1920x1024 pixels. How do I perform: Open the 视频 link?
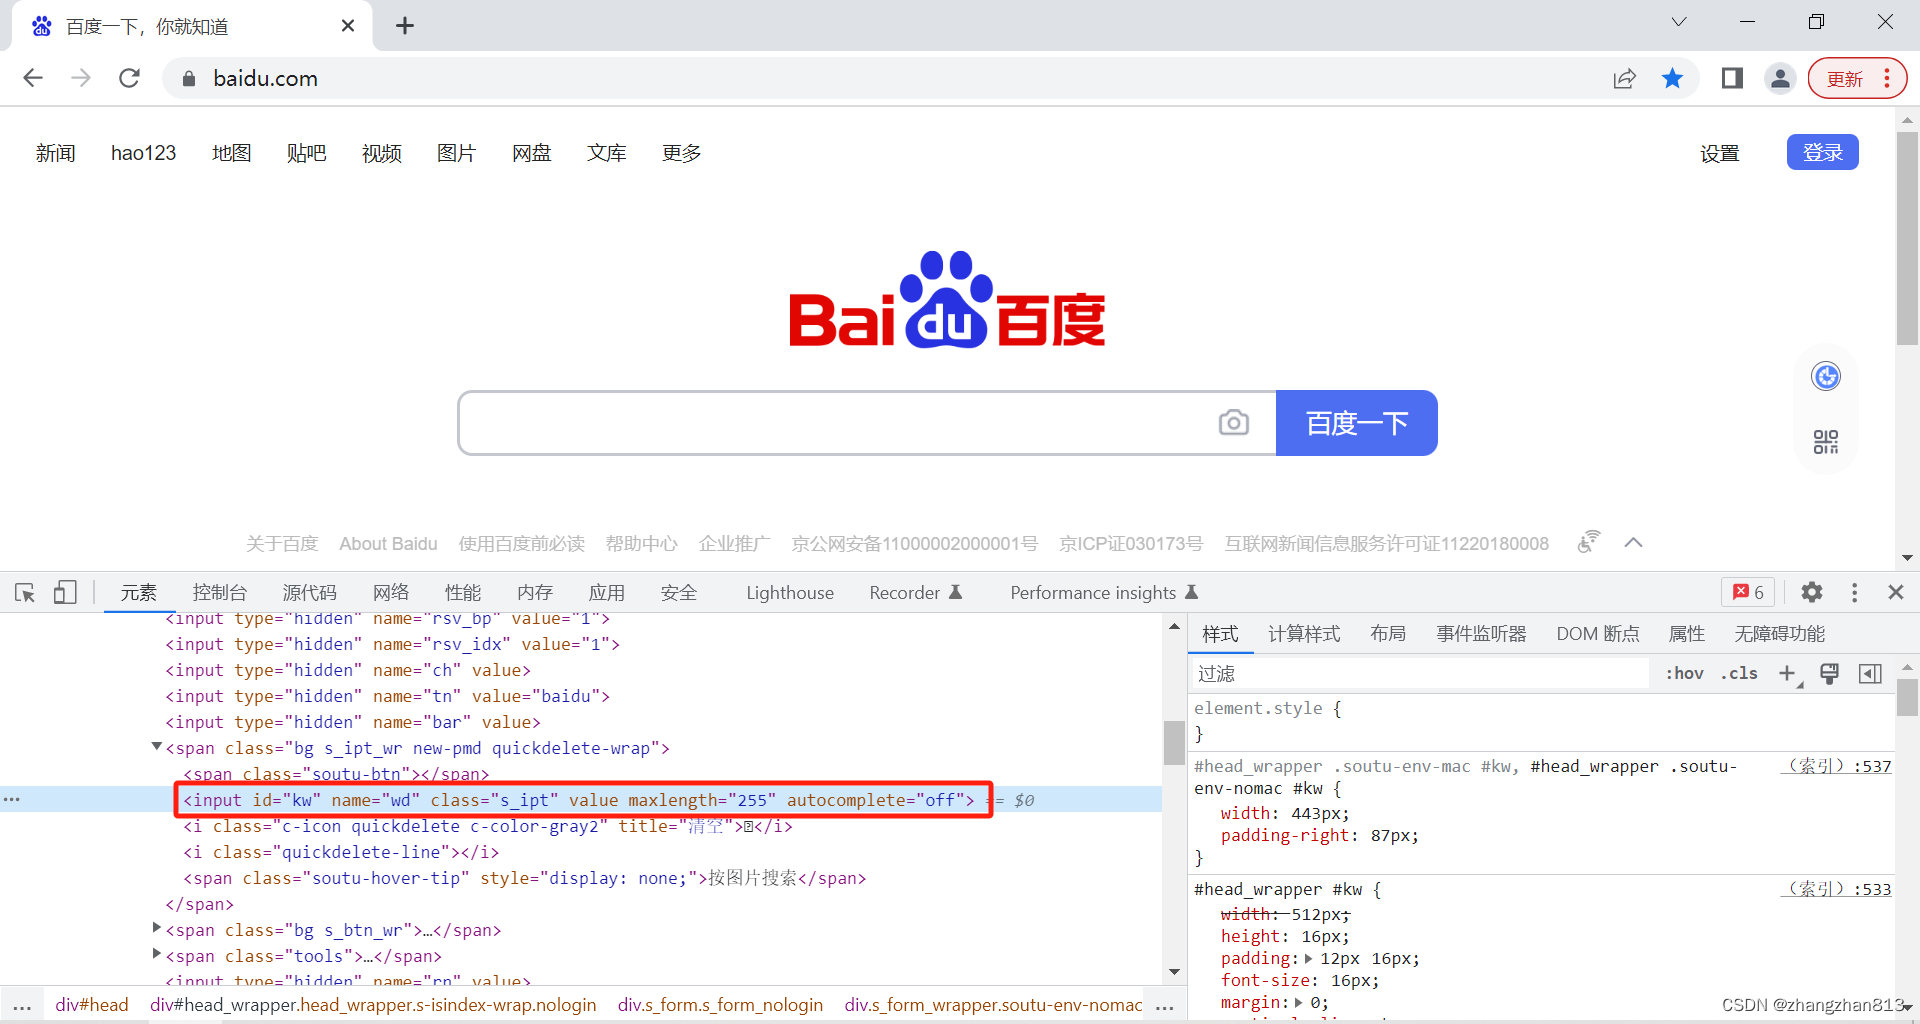click(381, 153)
